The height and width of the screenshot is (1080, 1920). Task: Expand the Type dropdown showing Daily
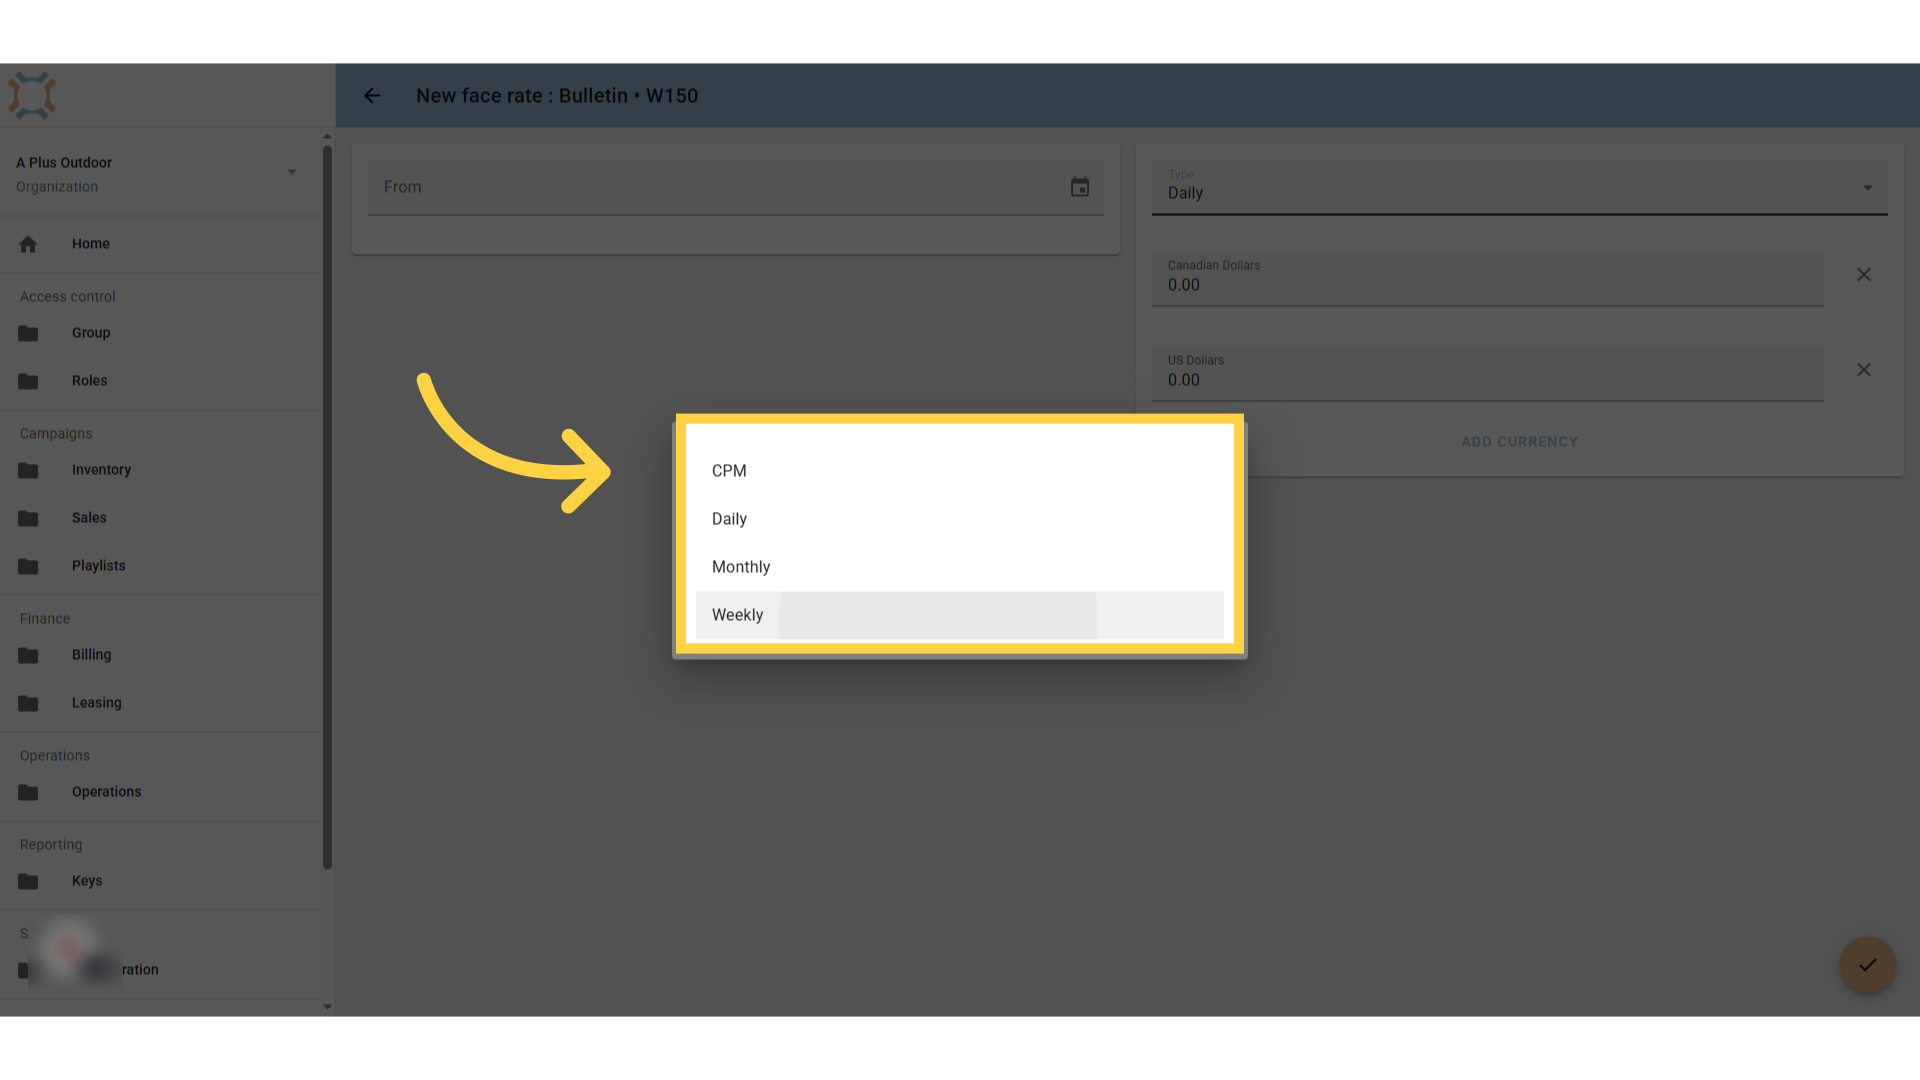coord(1520,187)
